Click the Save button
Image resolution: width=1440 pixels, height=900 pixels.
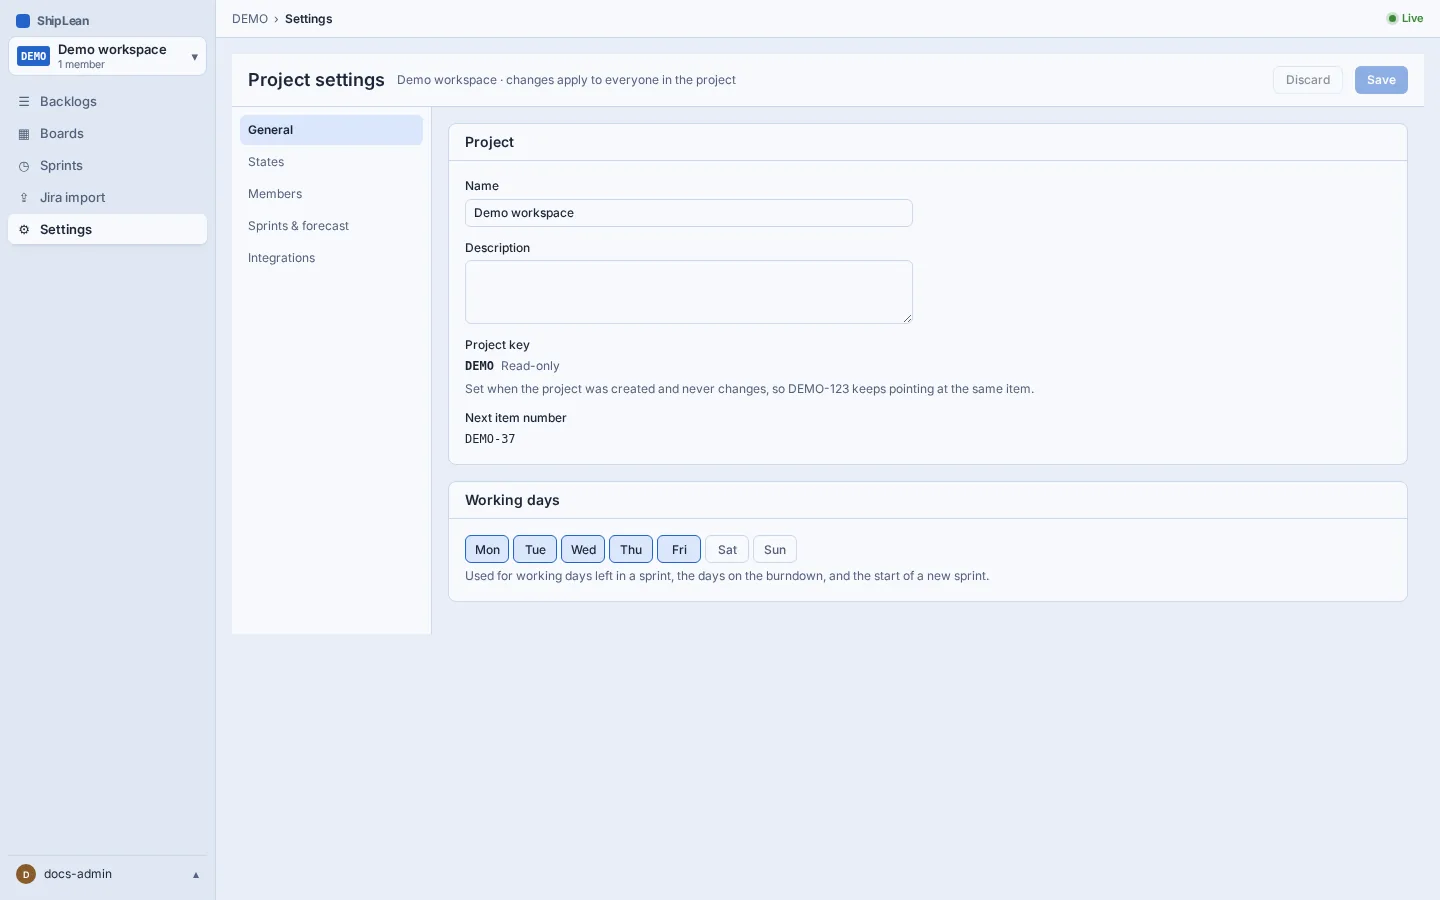[x=1381, y=80]
